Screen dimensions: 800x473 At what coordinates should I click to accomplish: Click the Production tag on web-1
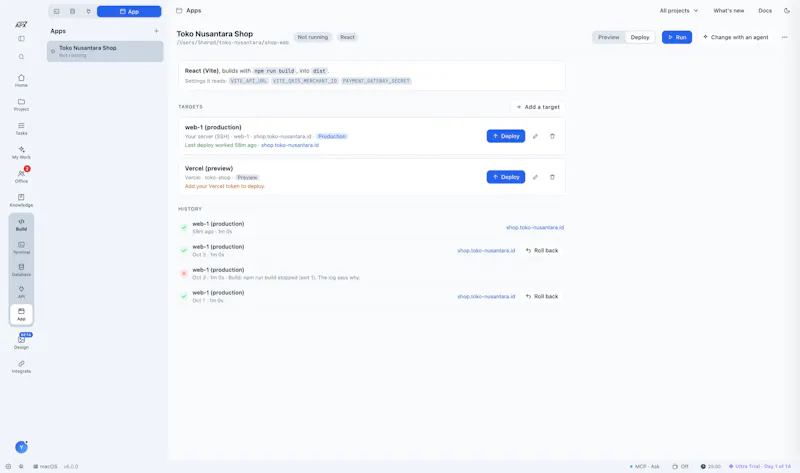click(x=332, y=136)
